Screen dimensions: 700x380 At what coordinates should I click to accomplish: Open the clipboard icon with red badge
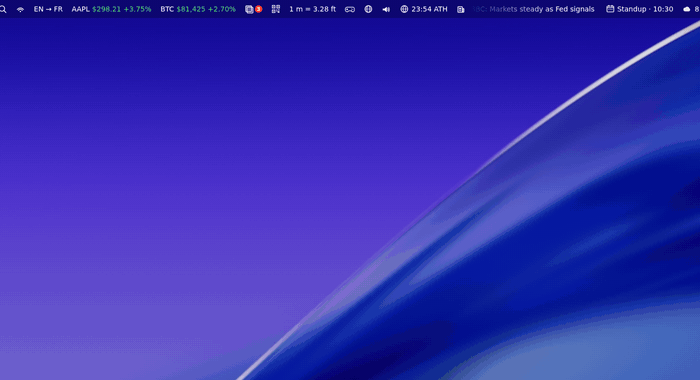254,9
